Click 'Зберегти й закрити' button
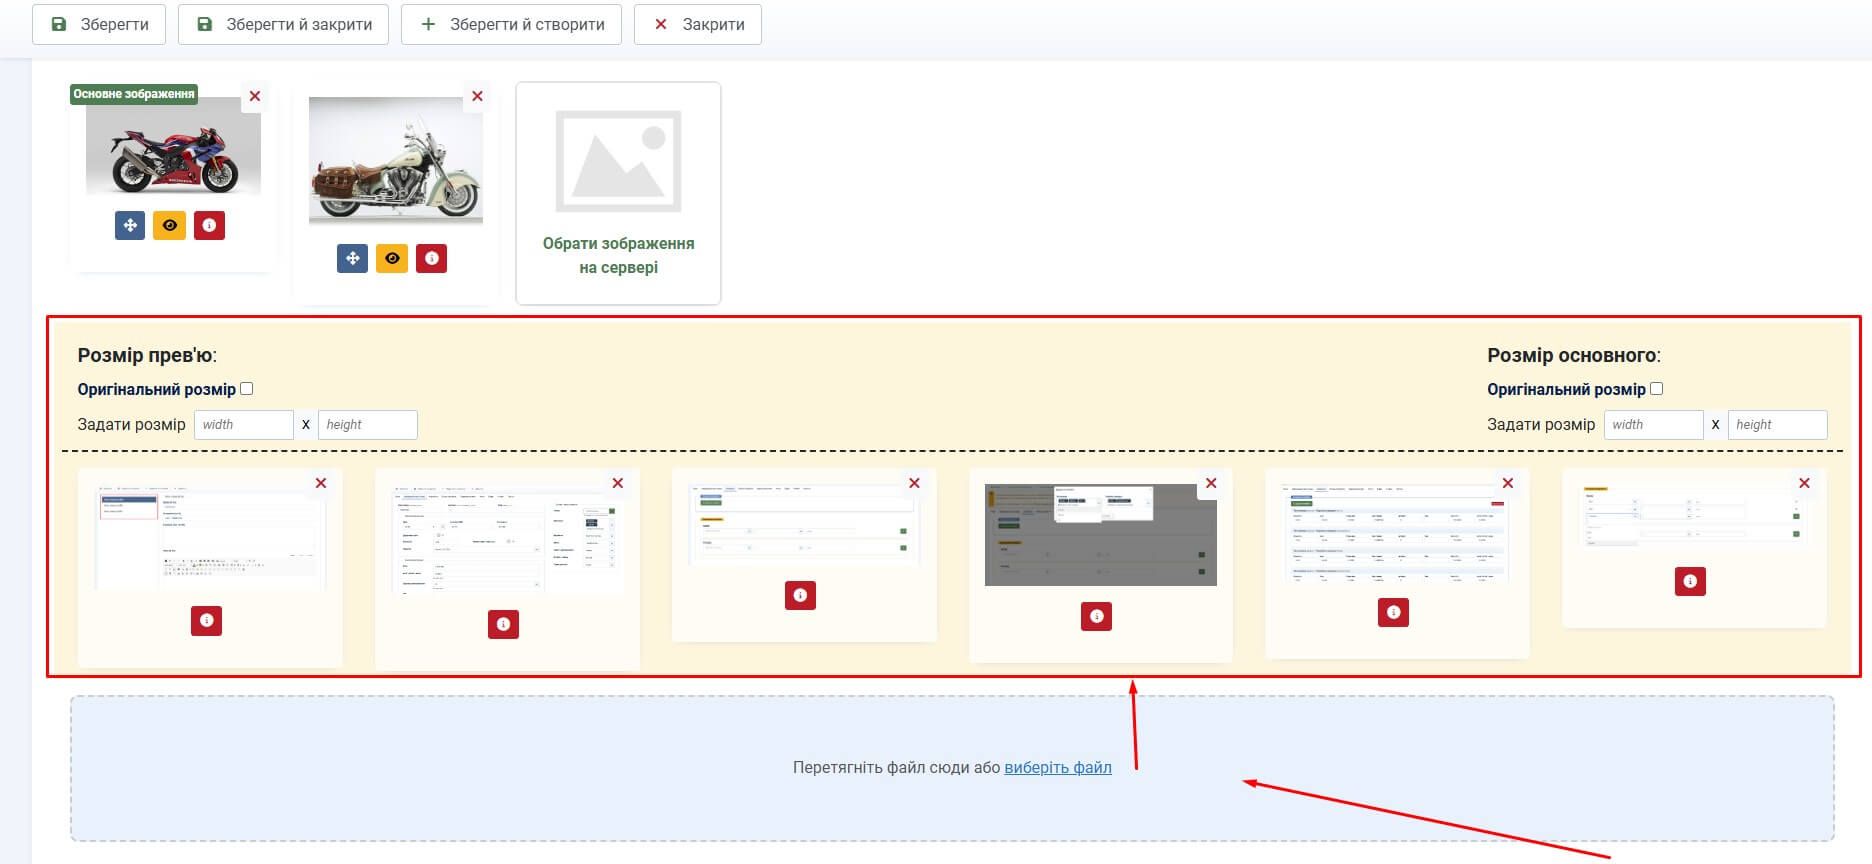 [x=283, y=24]
